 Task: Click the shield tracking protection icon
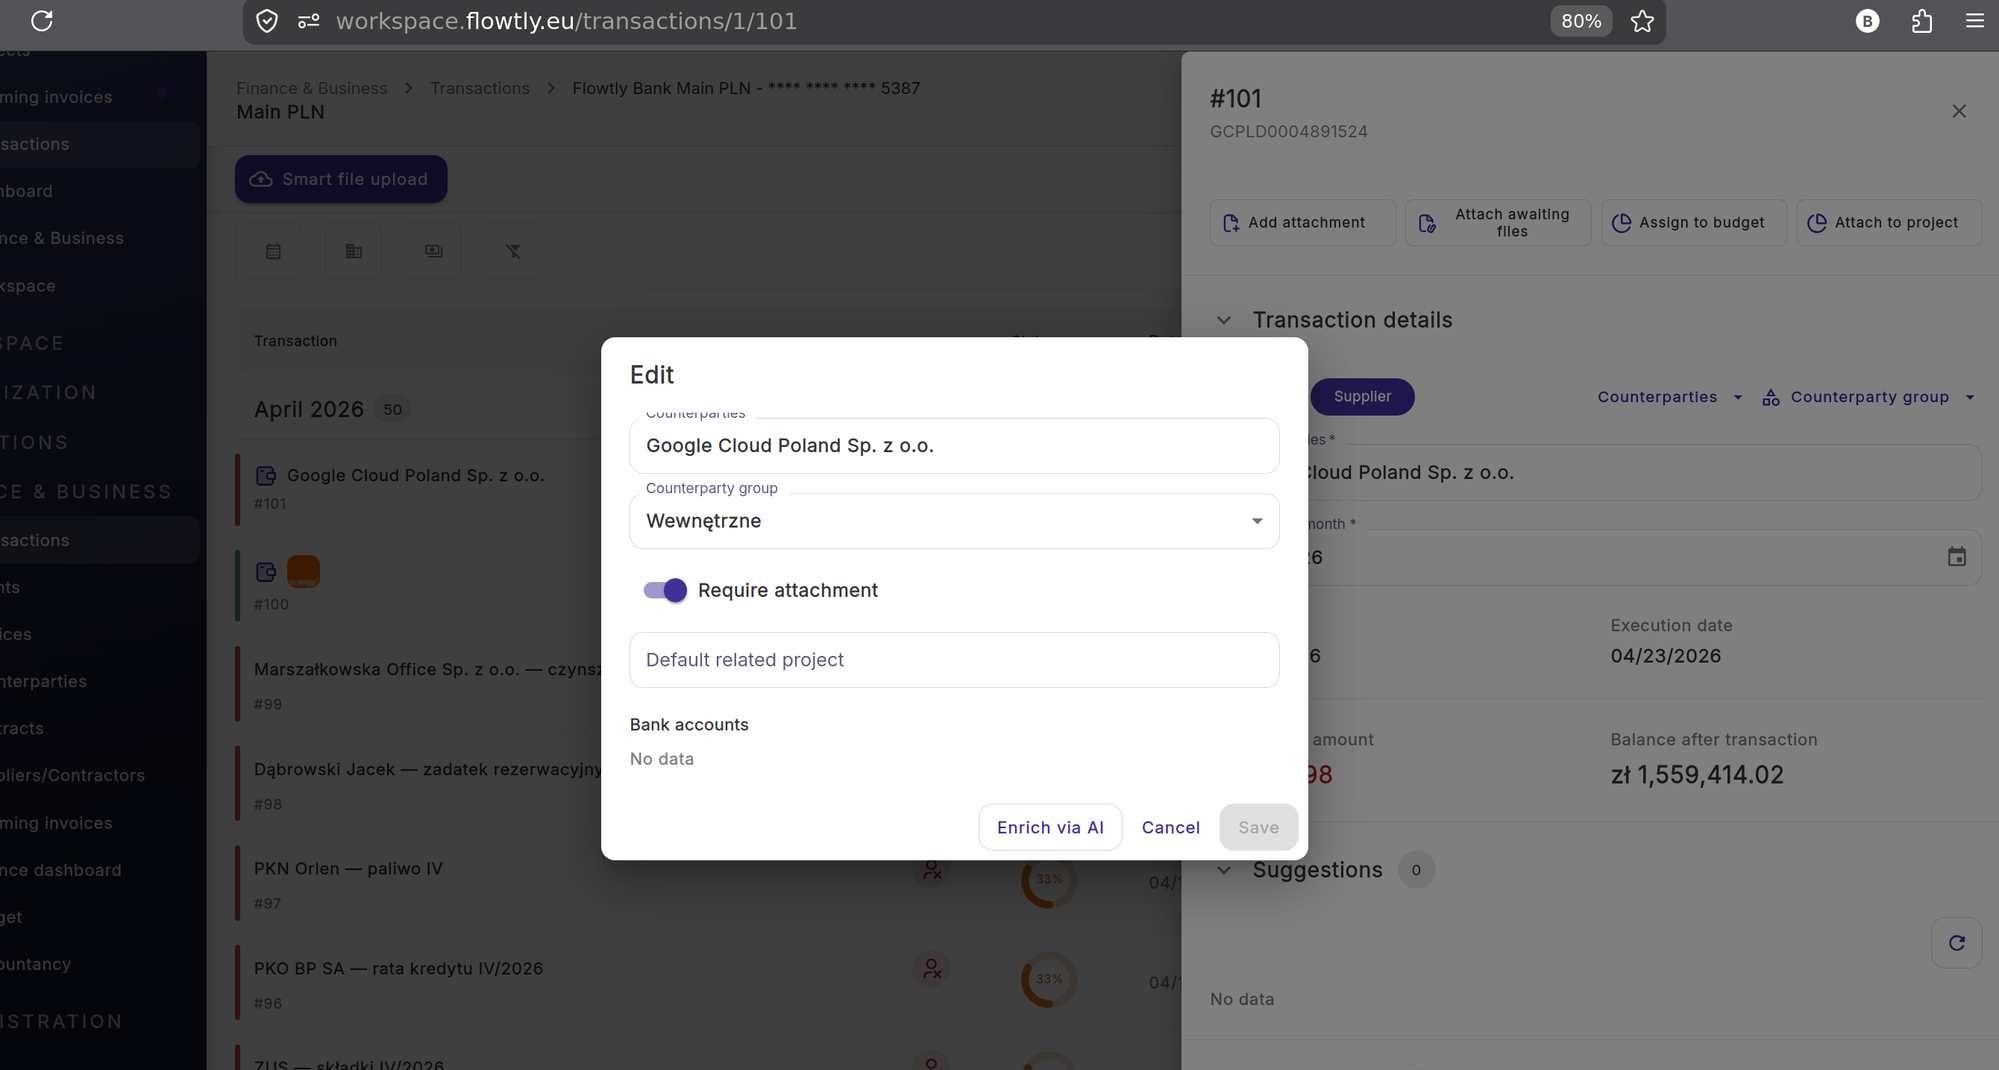coord(267,21)
